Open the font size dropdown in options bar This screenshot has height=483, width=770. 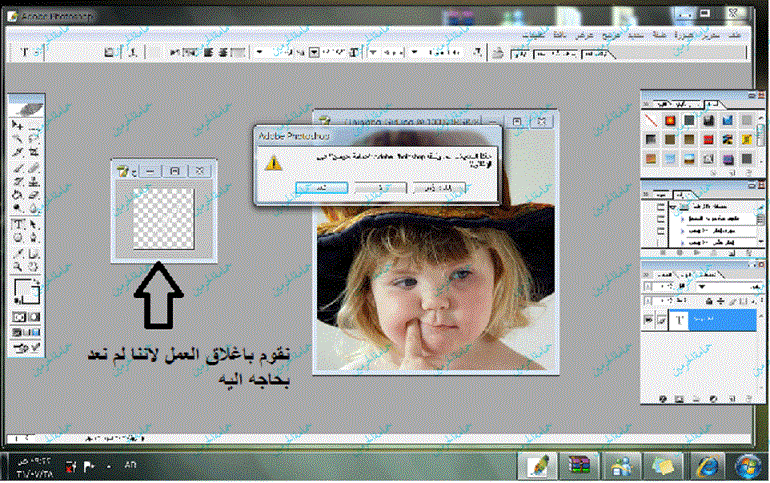(315, 50)
